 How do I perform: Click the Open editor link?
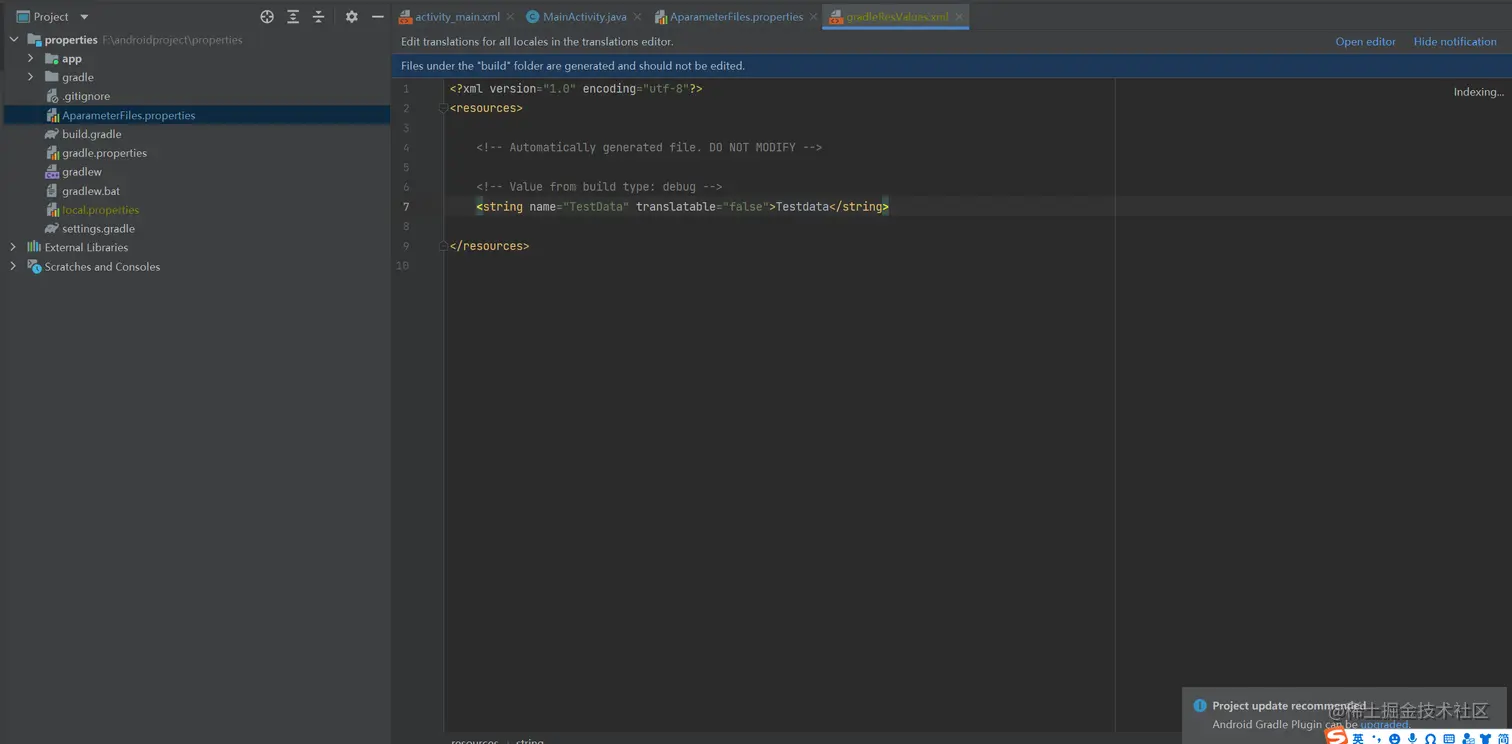coord(1366,42)
